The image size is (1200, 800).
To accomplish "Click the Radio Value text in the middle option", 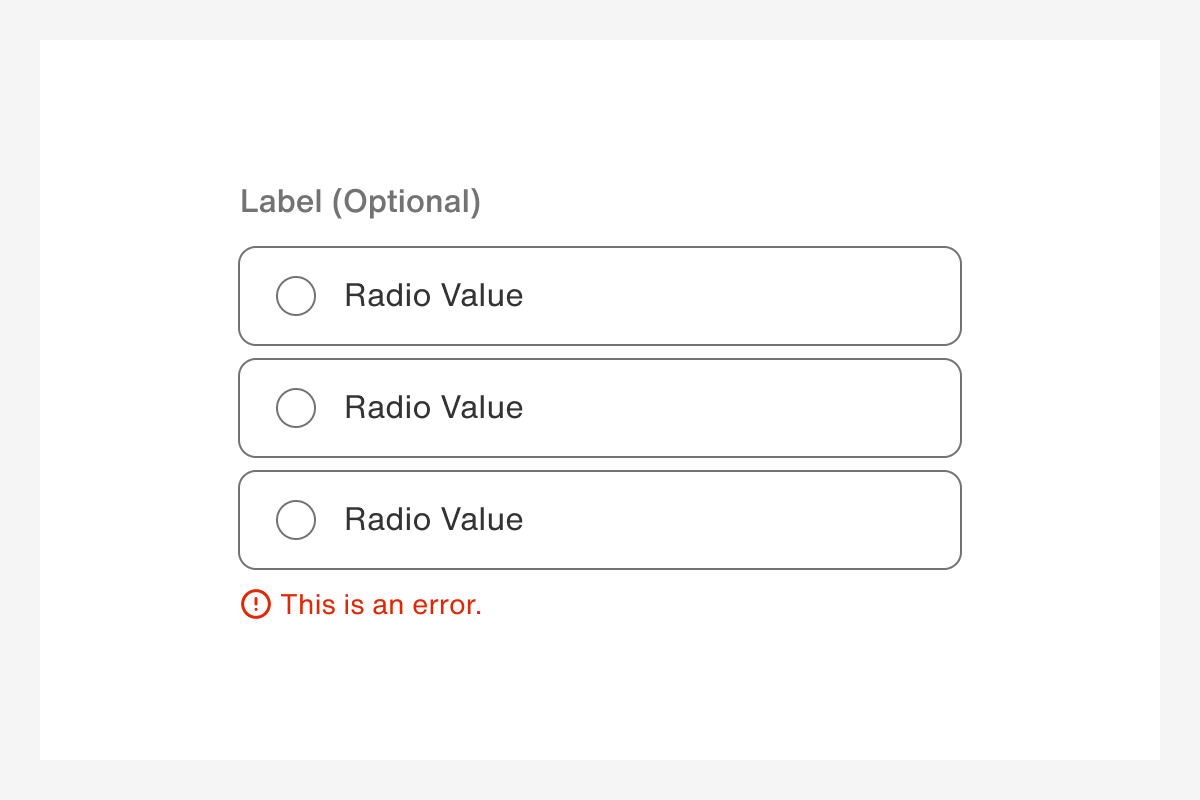I will [x=433, y=408].
